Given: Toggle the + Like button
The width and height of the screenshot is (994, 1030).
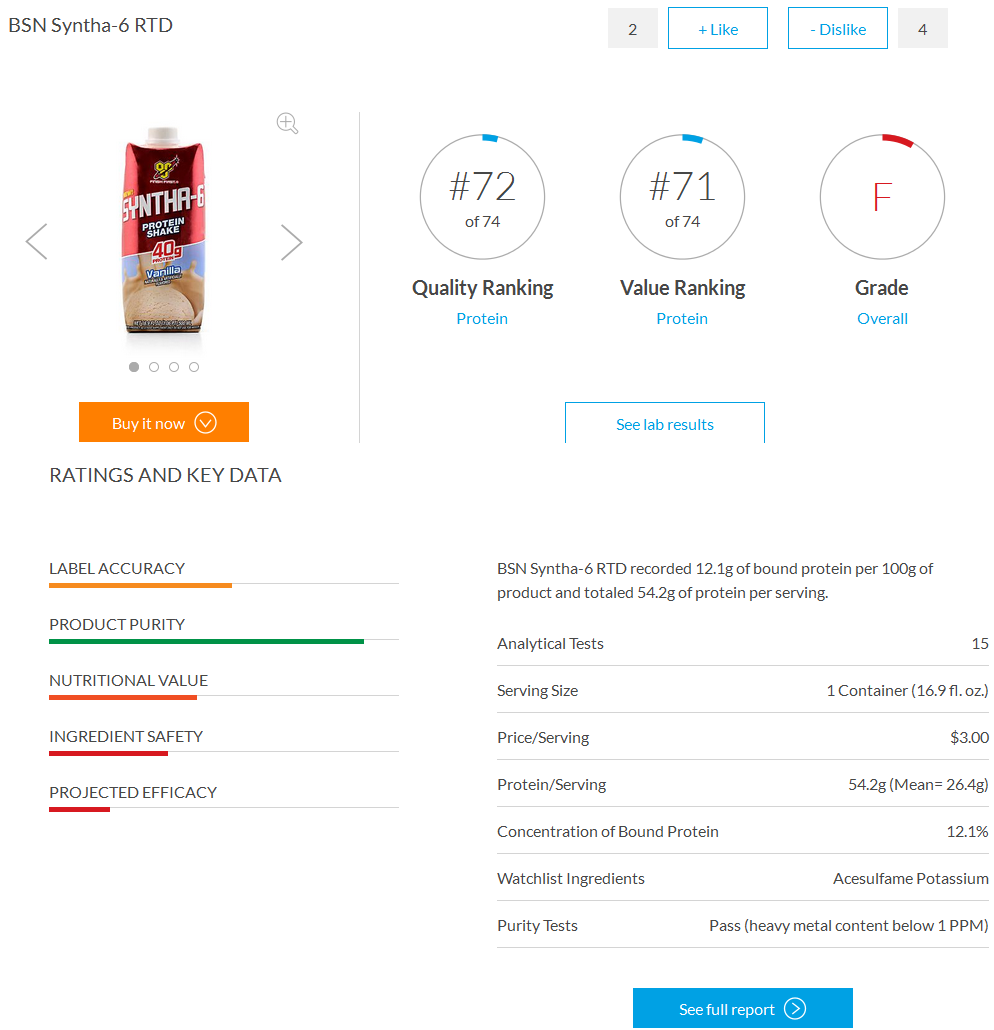Looking at the screenshot, I should (717, 28).
